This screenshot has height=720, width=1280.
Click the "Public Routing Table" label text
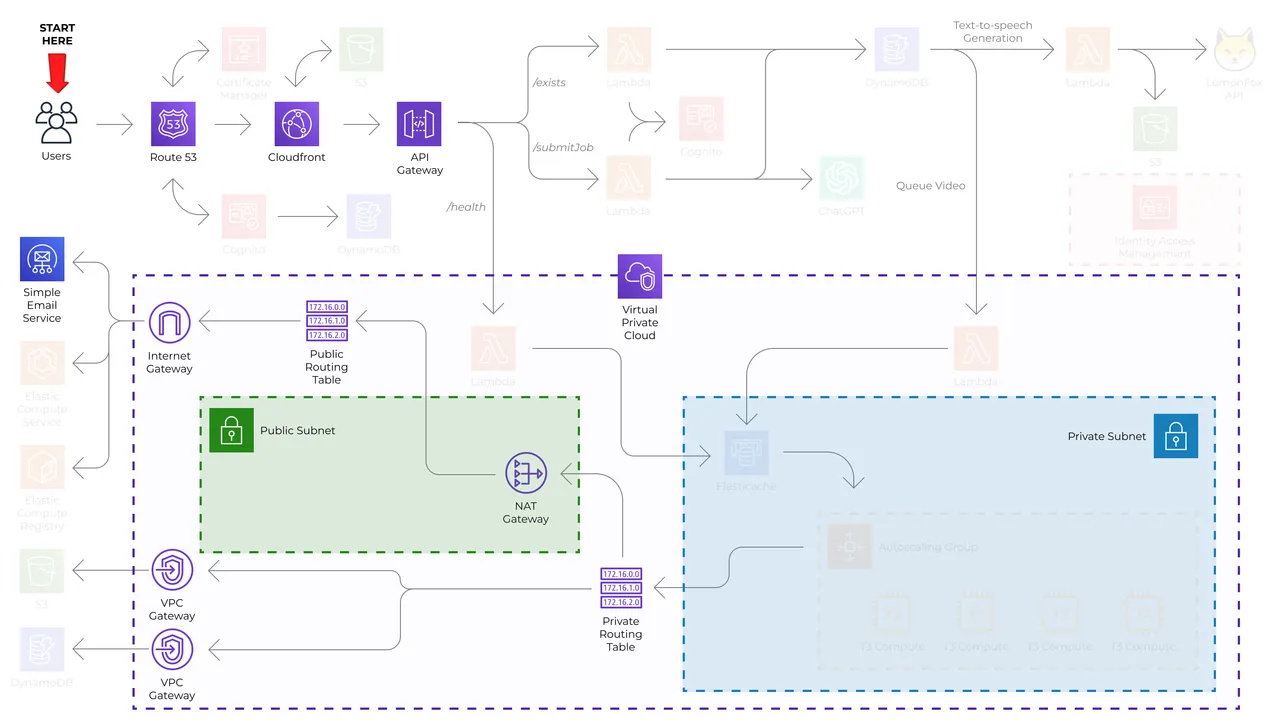327,367
